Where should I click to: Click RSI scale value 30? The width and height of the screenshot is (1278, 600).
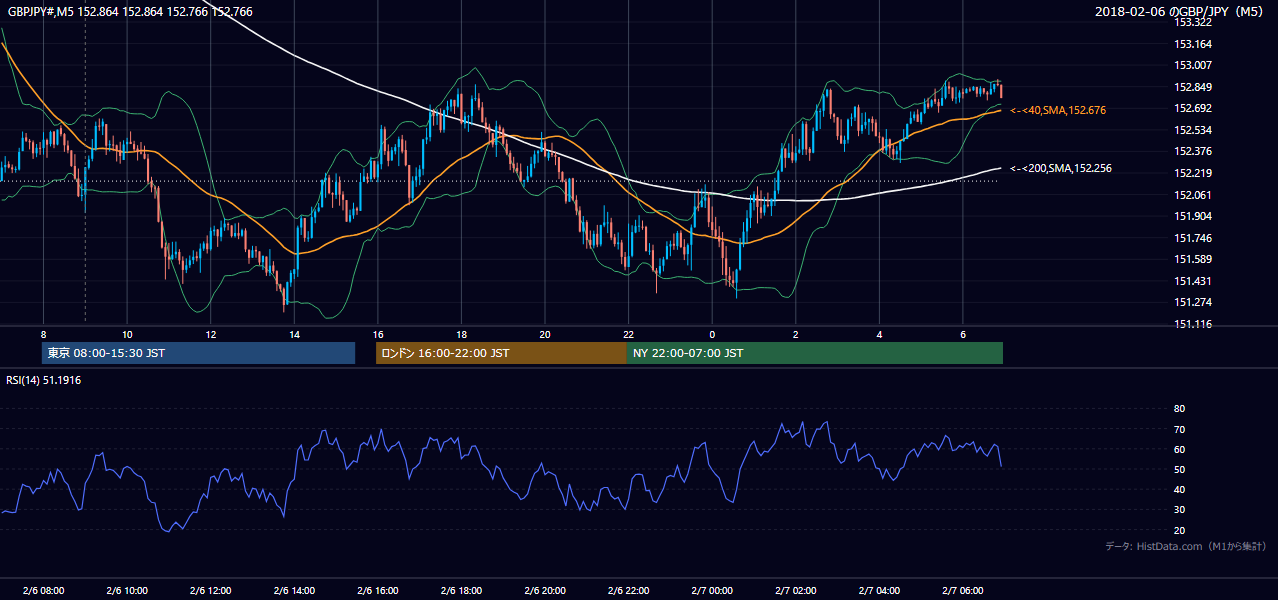pos(1180,510)
